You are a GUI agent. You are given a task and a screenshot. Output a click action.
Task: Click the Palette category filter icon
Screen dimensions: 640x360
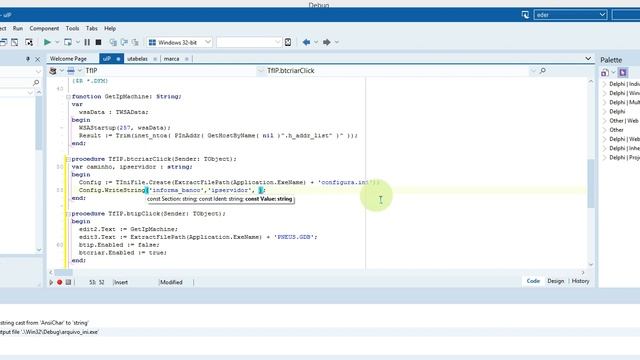click(x=605, y=73)
